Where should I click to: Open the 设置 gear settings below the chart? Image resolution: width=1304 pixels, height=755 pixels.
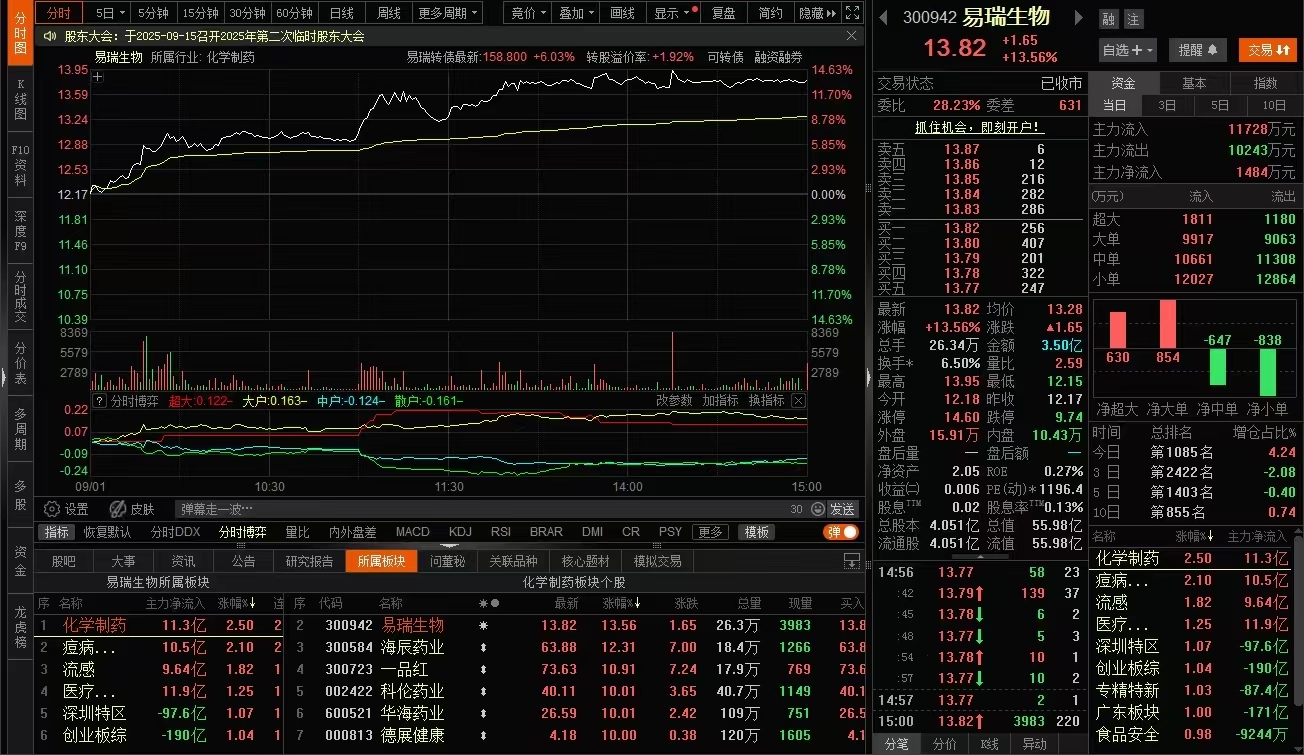(x=66, y=509)
